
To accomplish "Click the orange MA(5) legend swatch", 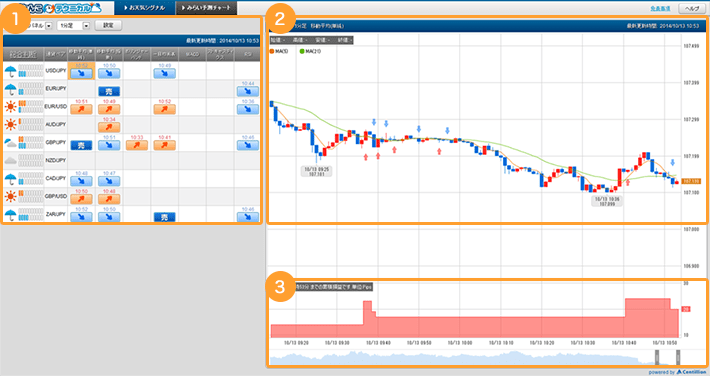I will (x=272, y=52).
